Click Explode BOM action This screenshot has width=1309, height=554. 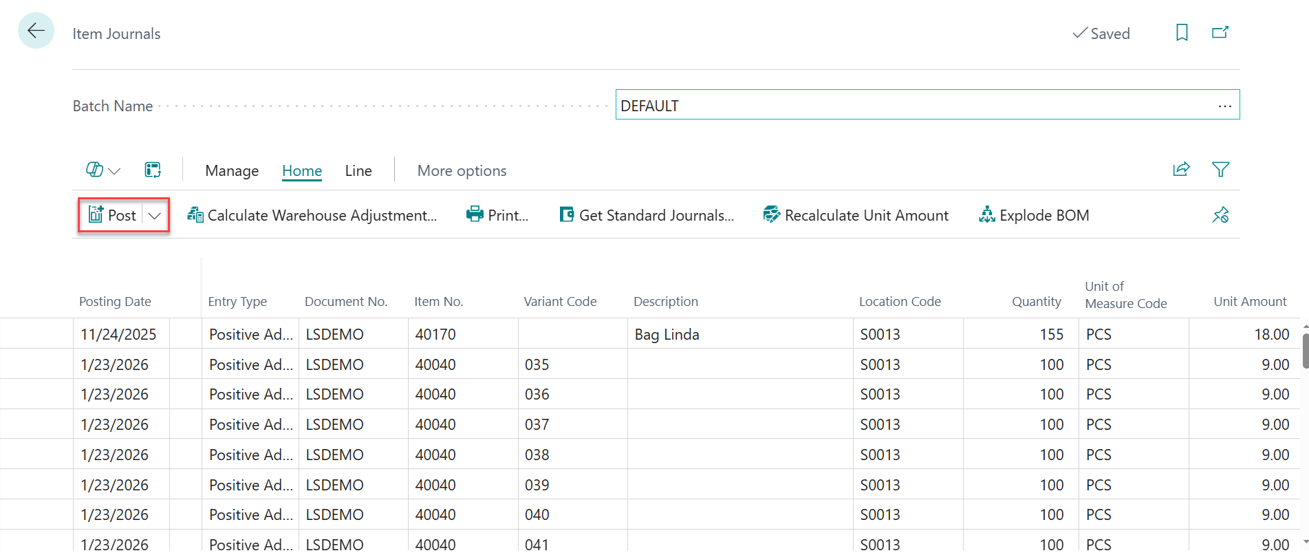1034,216
